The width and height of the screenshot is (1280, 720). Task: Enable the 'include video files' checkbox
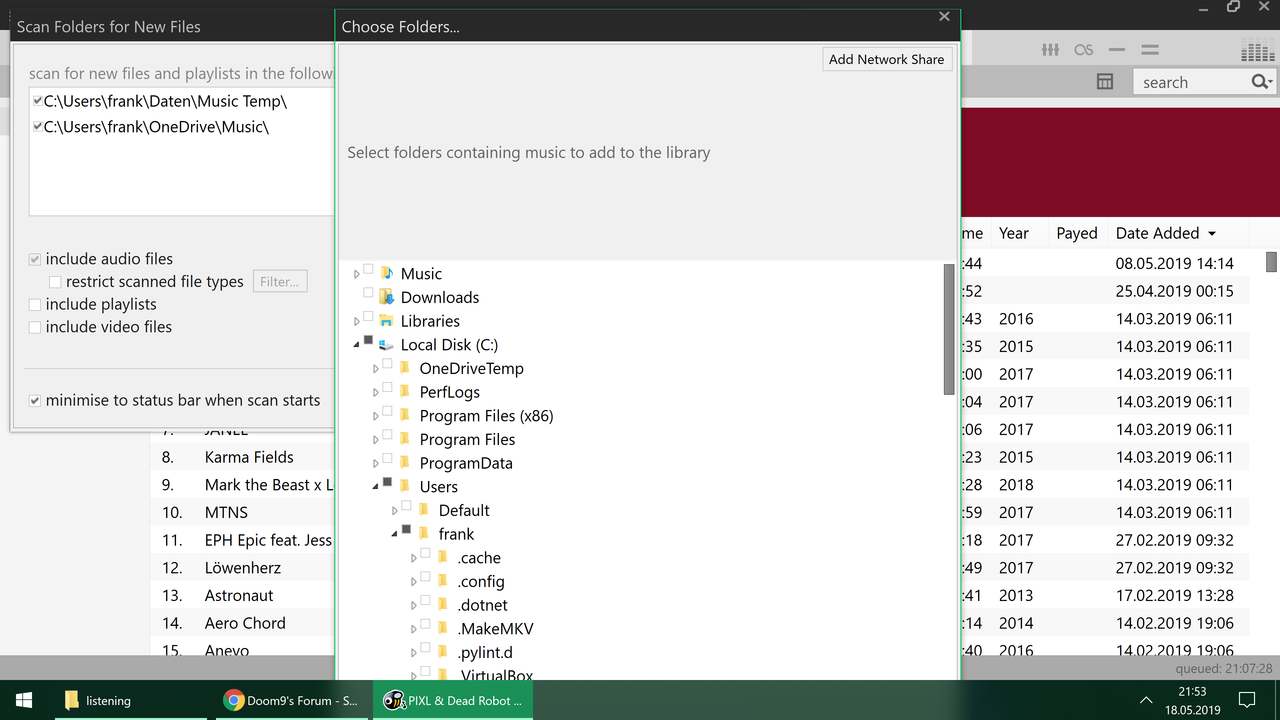[33, 327]
